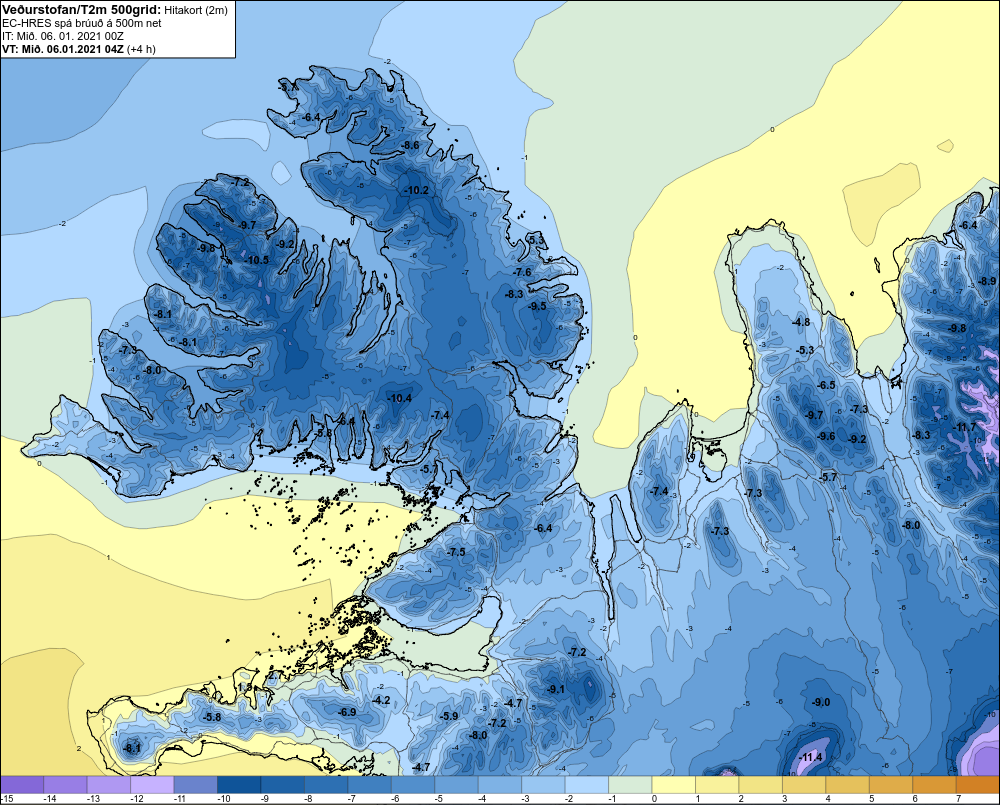Click the -5.9 temperature label
Screen dimensions: 1000x805
click(x=450, y=716)
